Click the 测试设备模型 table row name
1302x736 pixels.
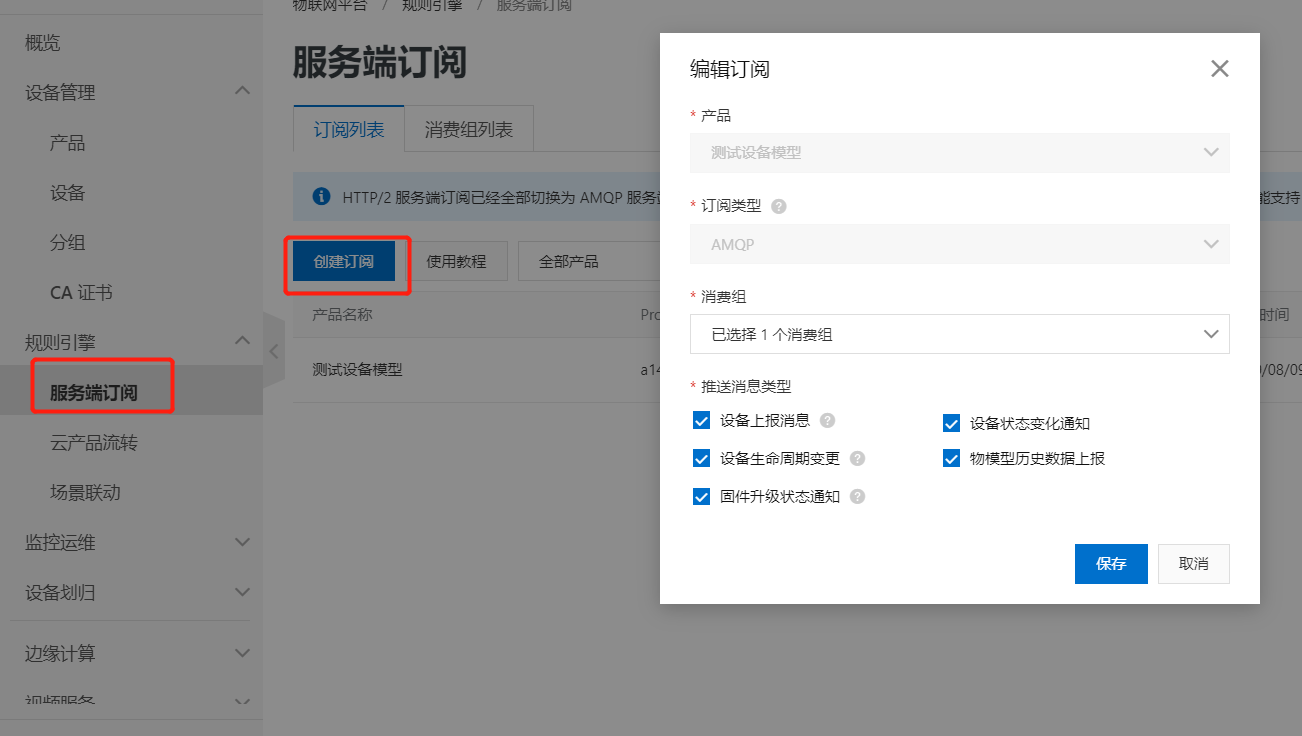[x=357, y=369]
